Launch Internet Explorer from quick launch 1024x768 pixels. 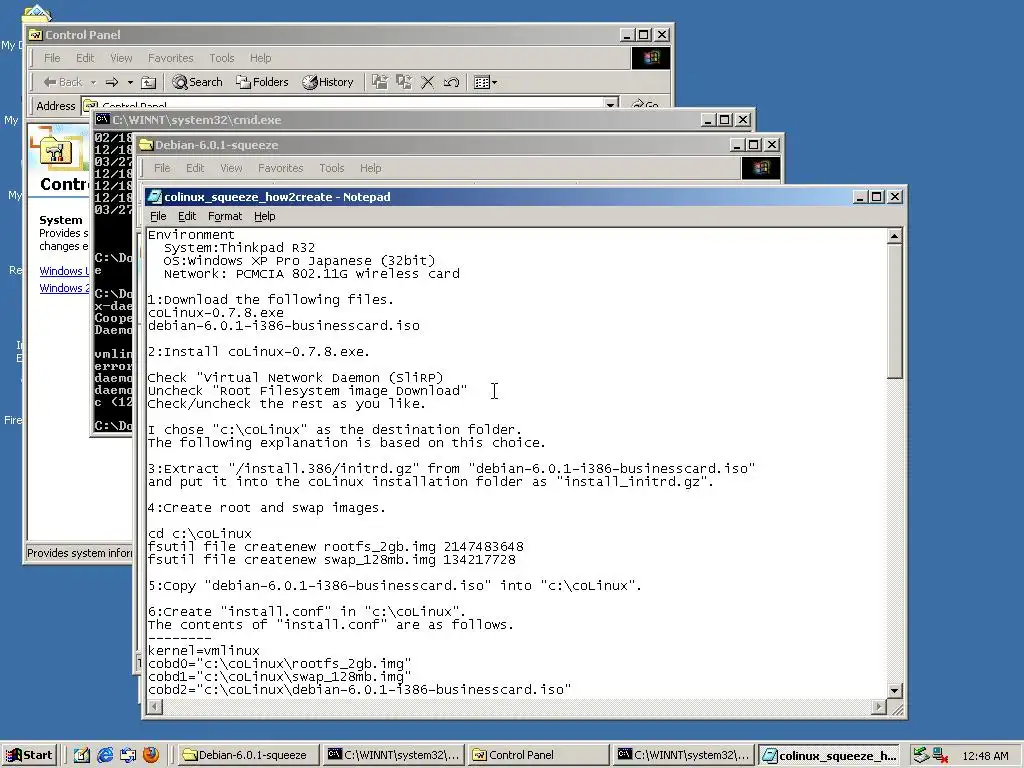[x=104, y=755]
